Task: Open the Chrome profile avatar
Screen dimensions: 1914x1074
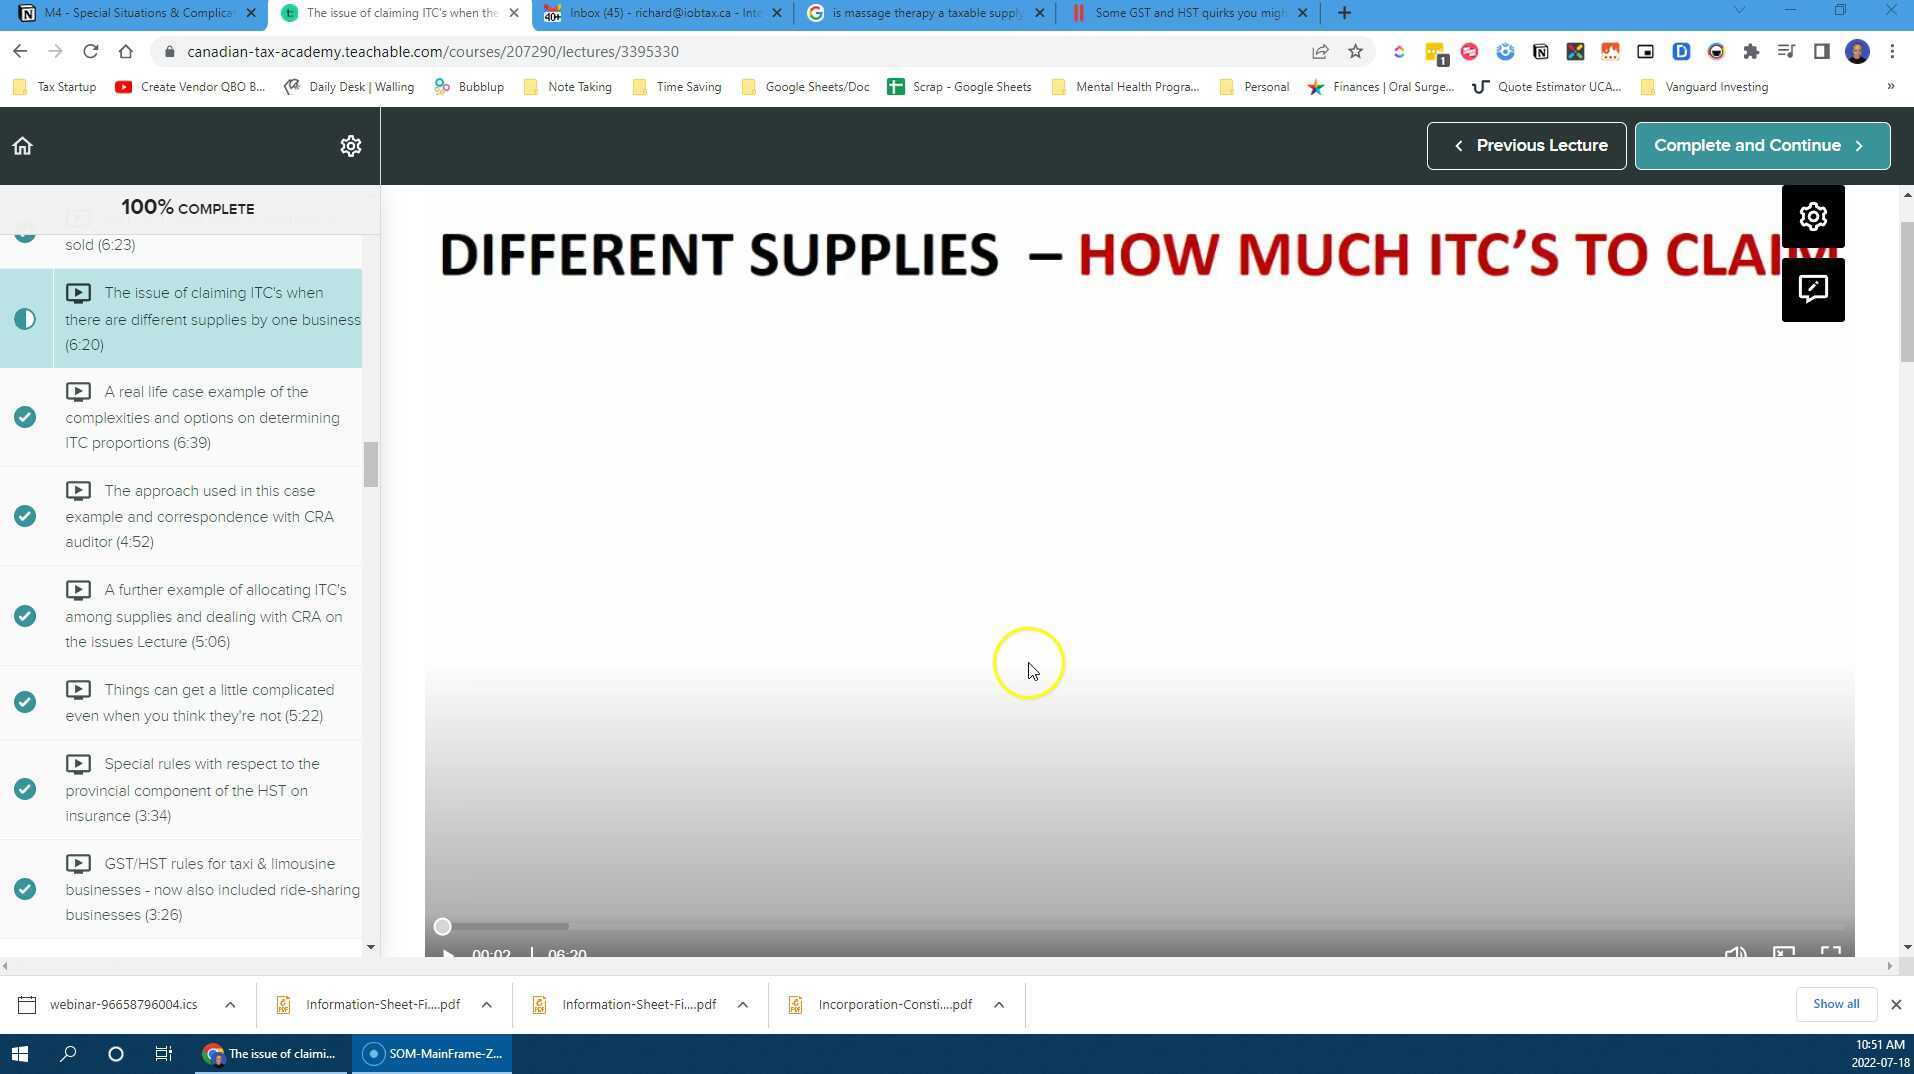Action: (x=1857, y=51)
